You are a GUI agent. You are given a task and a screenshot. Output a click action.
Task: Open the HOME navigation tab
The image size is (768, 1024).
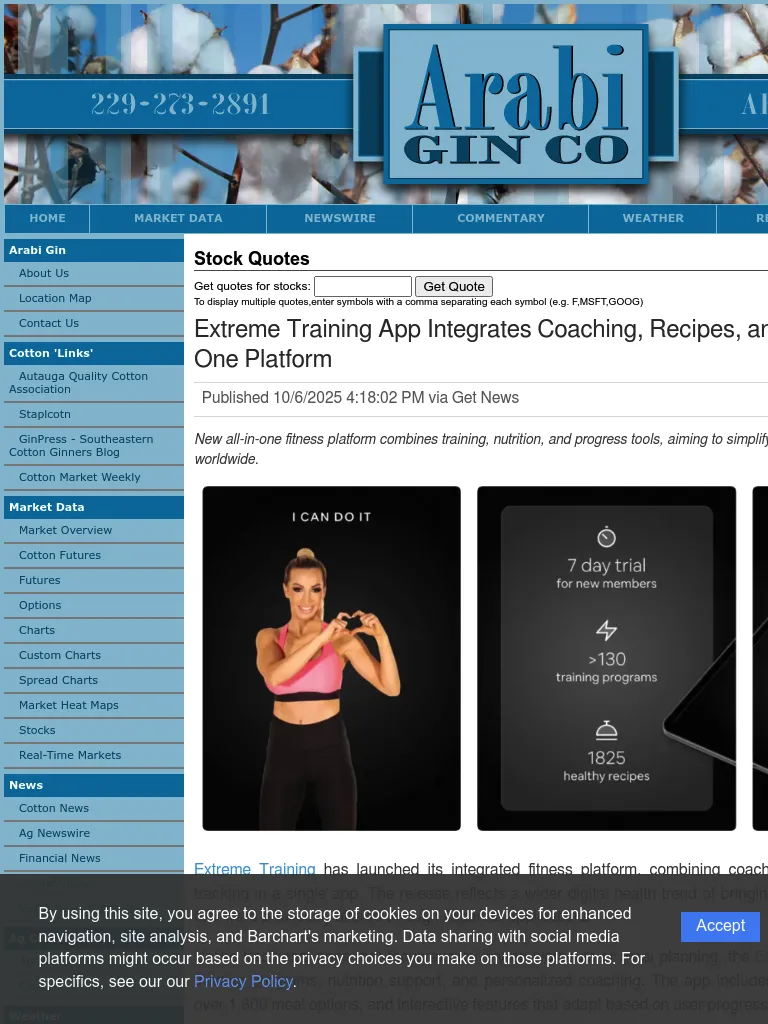pos(47,218)
